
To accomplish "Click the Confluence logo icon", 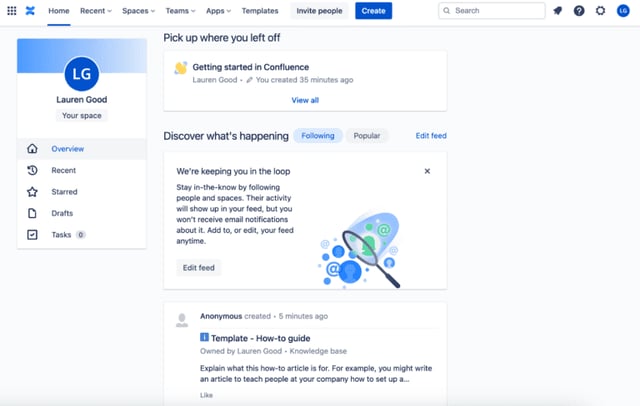I will click(30, 11).
